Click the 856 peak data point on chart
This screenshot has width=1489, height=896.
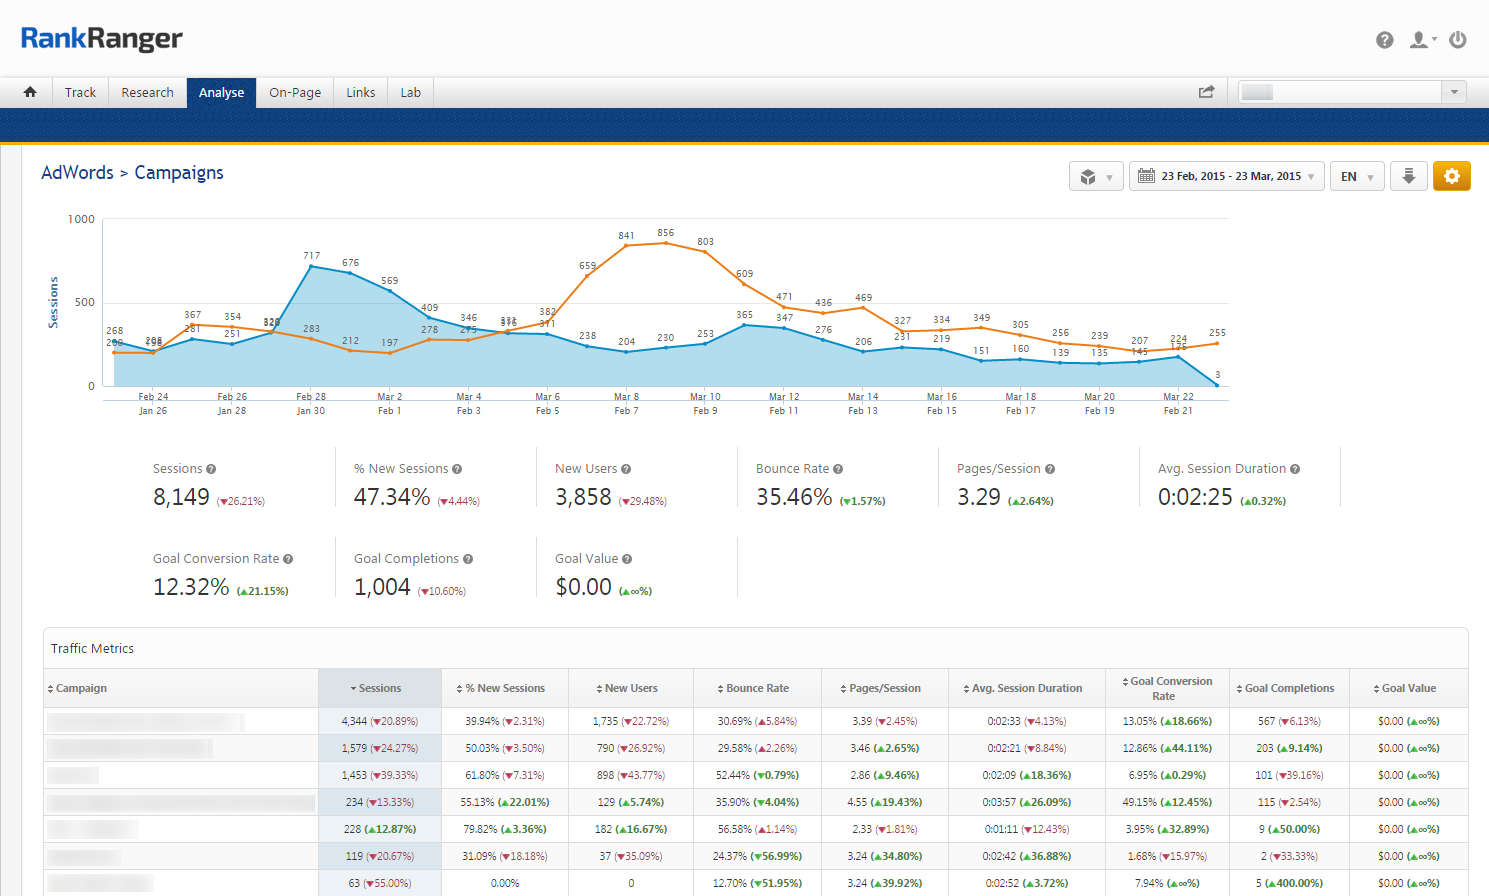pyautogui.click(x=665, y=243)
